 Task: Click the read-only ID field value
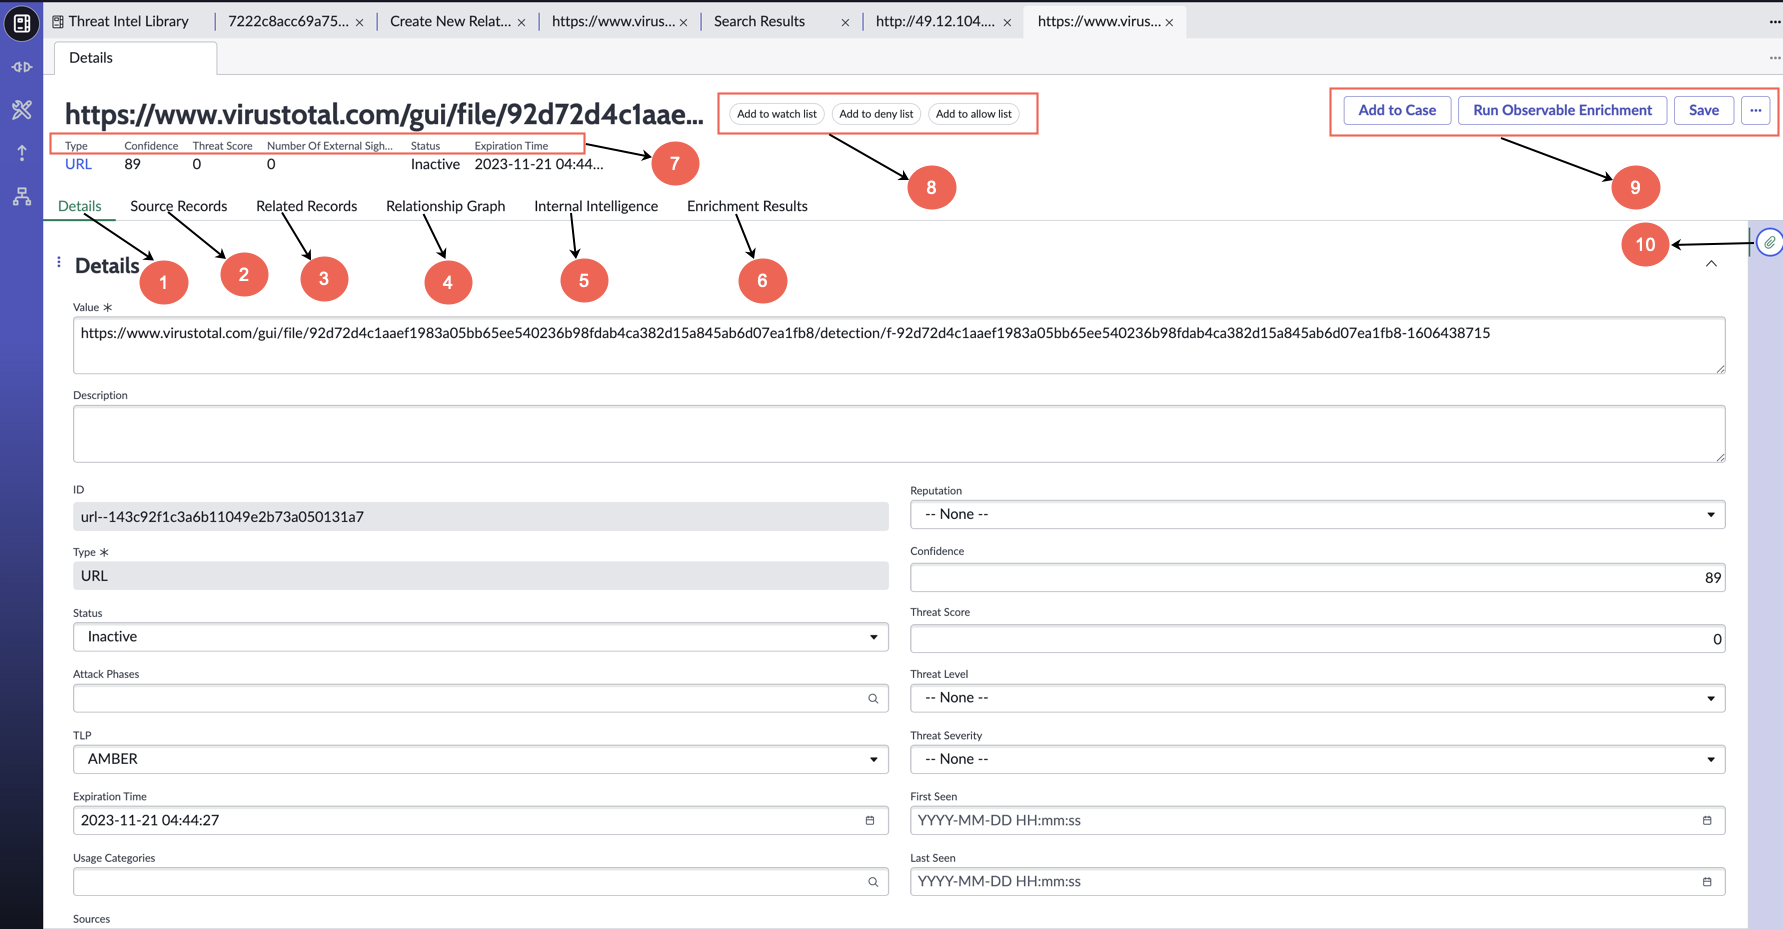[x=480, y=517]
